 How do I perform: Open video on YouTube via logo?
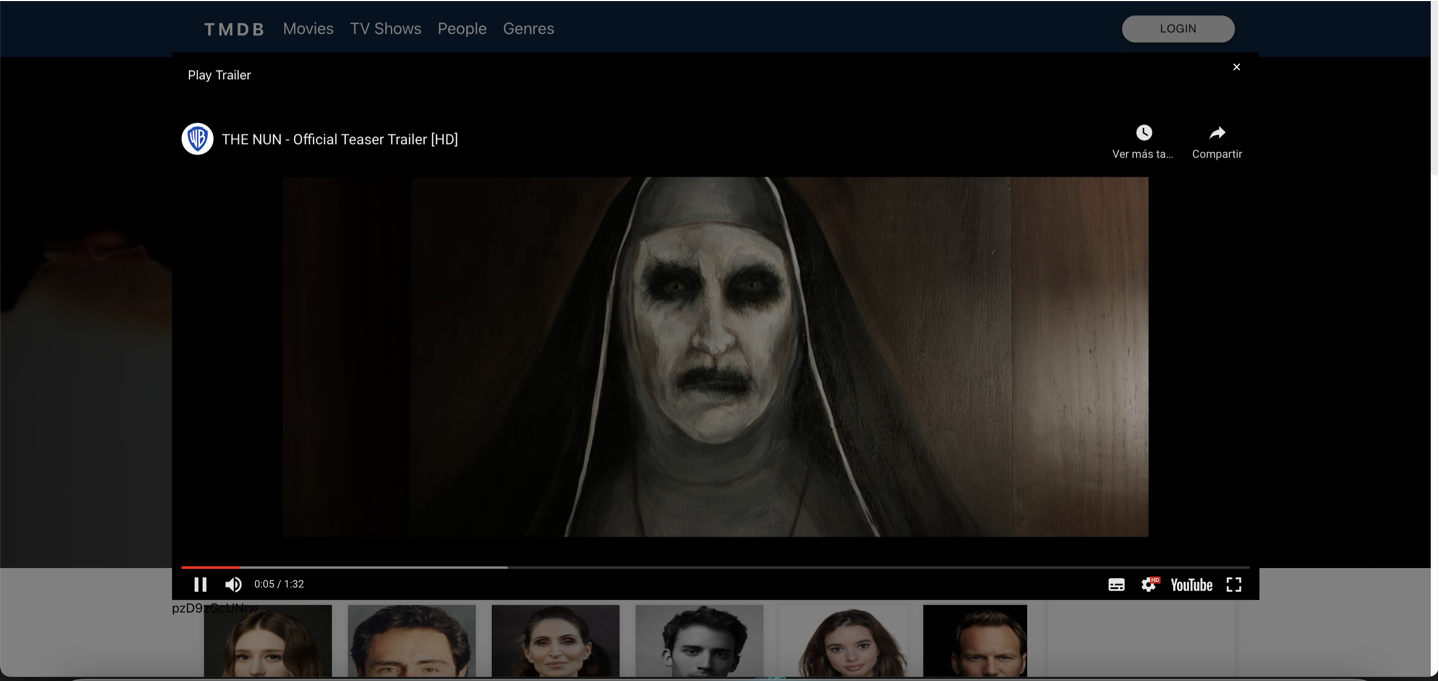point(1191,585)
